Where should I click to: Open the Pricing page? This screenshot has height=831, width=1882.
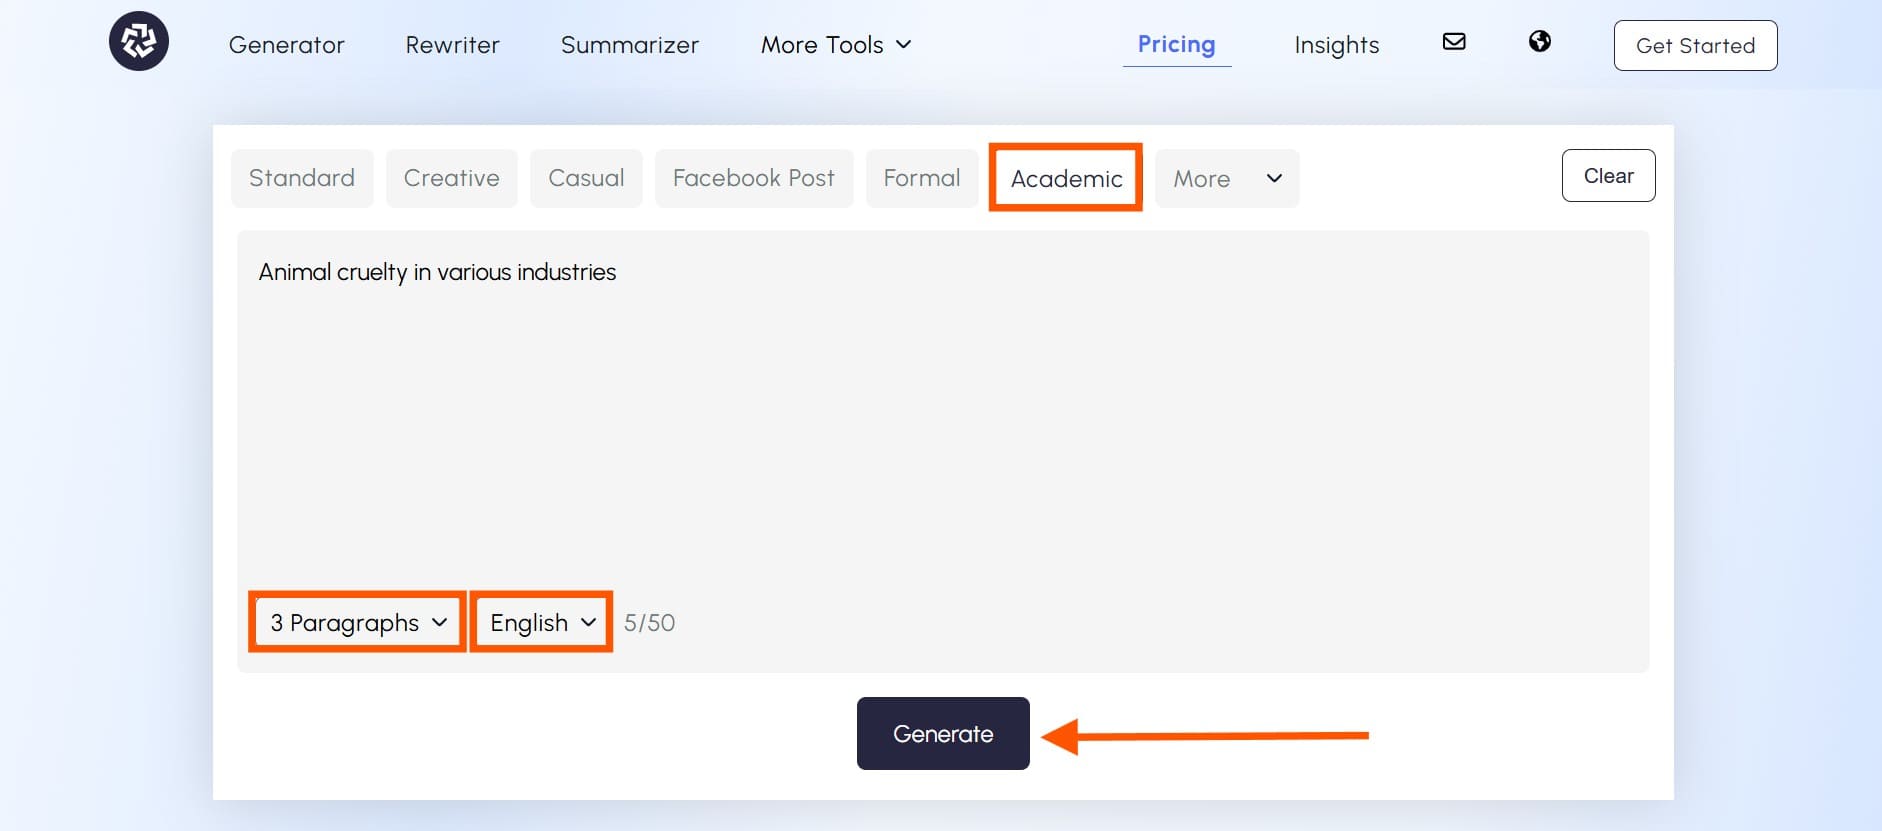tap(1178, 44)
